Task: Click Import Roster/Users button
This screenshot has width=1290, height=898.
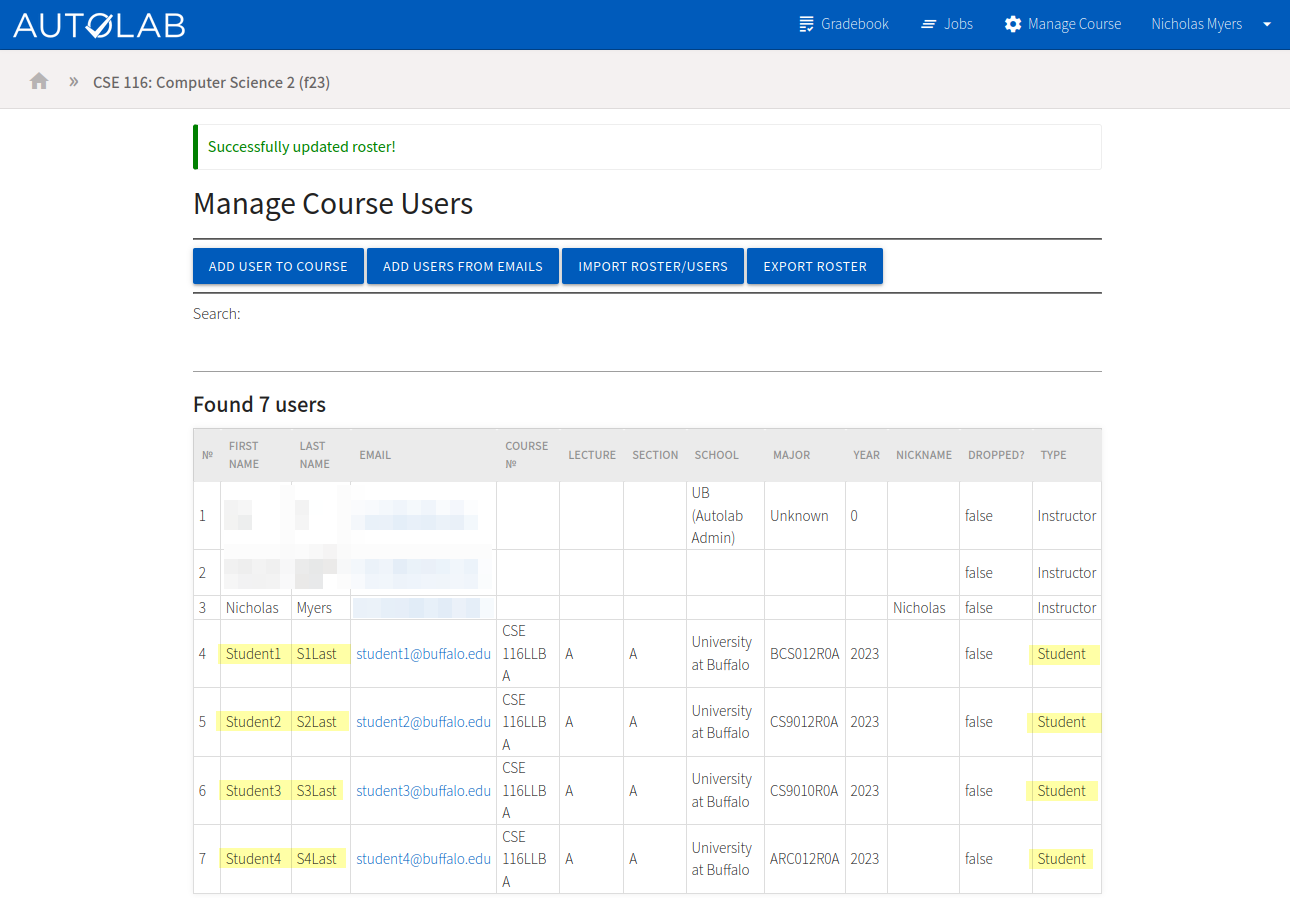Action: pos(653,266)
